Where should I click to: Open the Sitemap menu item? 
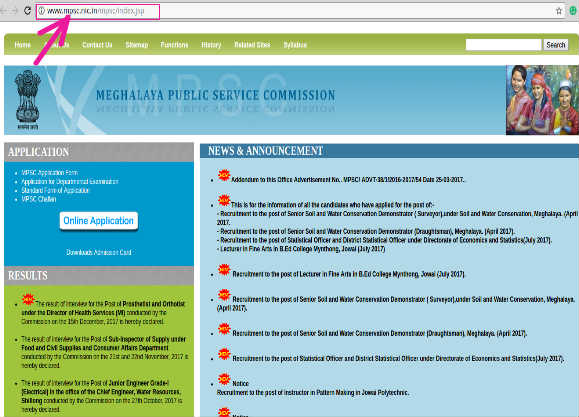[x=137, y=45]
